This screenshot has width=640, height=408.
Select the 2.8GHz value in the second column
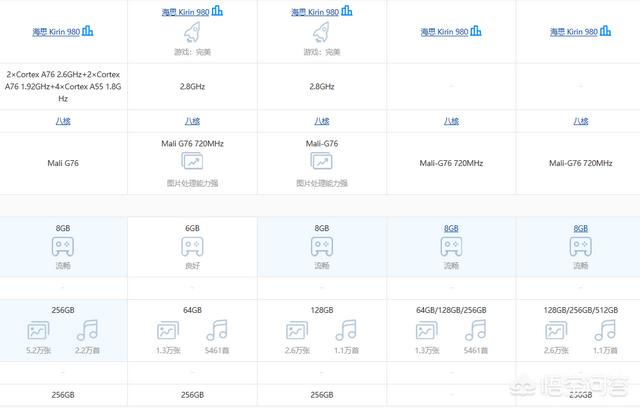pyautogui.click(x=192, y=86)
